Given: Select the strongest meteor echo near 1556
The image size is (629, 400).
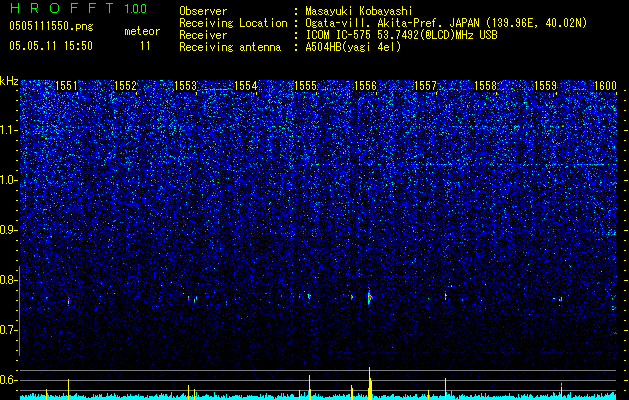Looking at the screenshot, I should 369,297.
